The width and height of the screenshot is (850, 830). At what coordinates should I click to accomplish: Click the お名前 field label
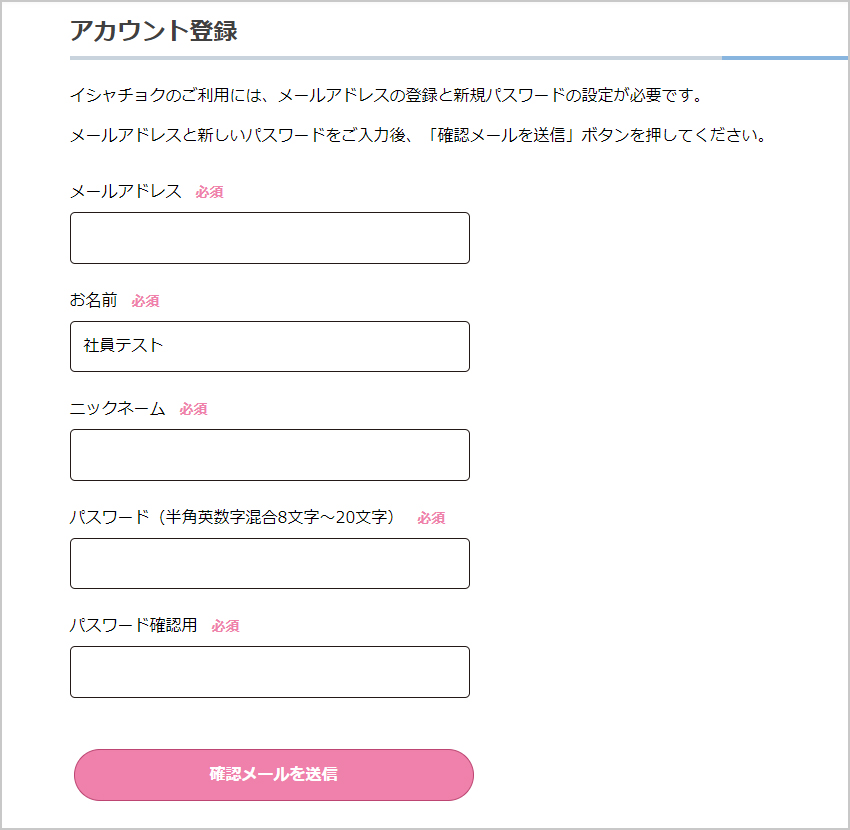coord(94,300)
